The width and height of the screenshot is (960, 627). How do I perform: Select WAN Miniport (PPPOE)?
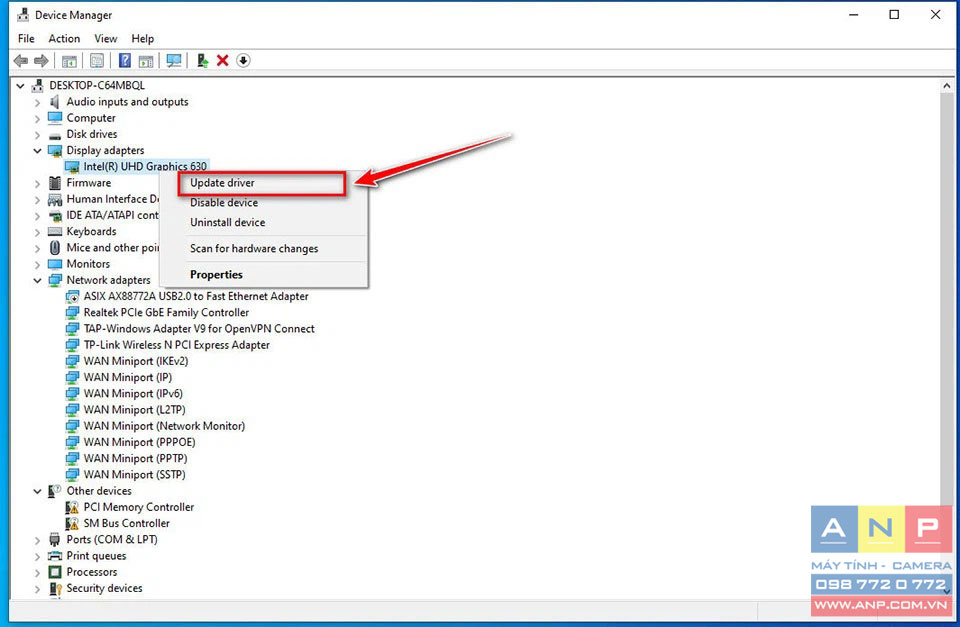pos(140,442)
